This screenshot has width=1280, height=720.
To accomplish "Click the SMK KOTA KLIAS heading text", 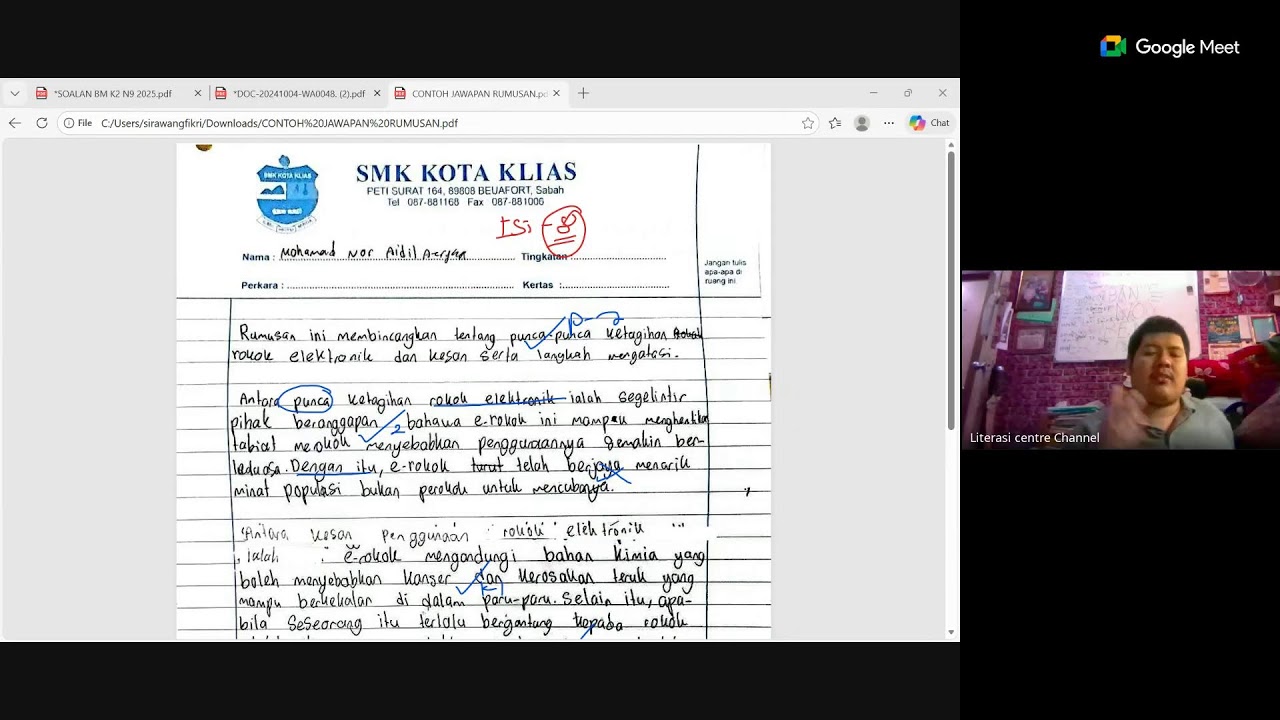I will 466,173.
